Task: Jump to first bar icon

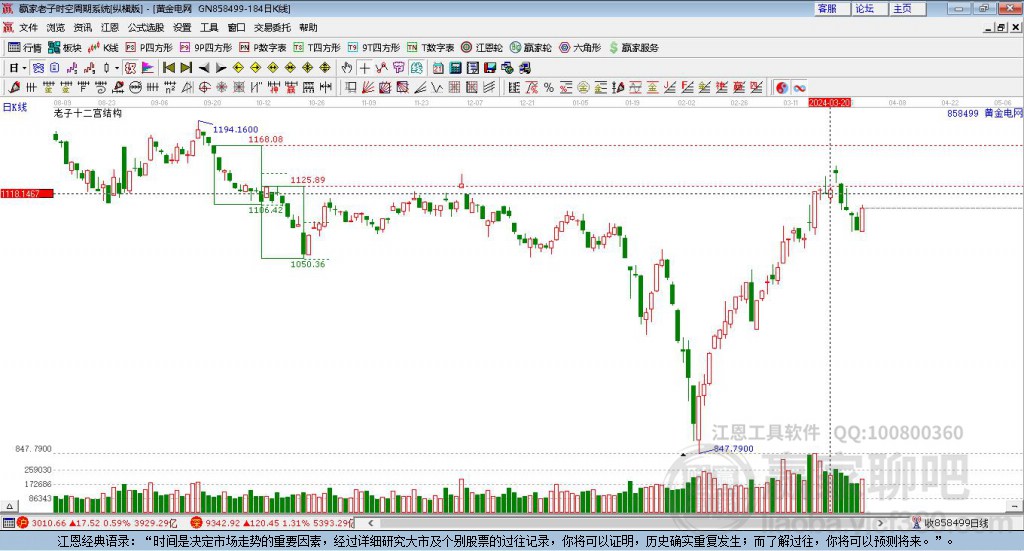Action: click(168, 68)
